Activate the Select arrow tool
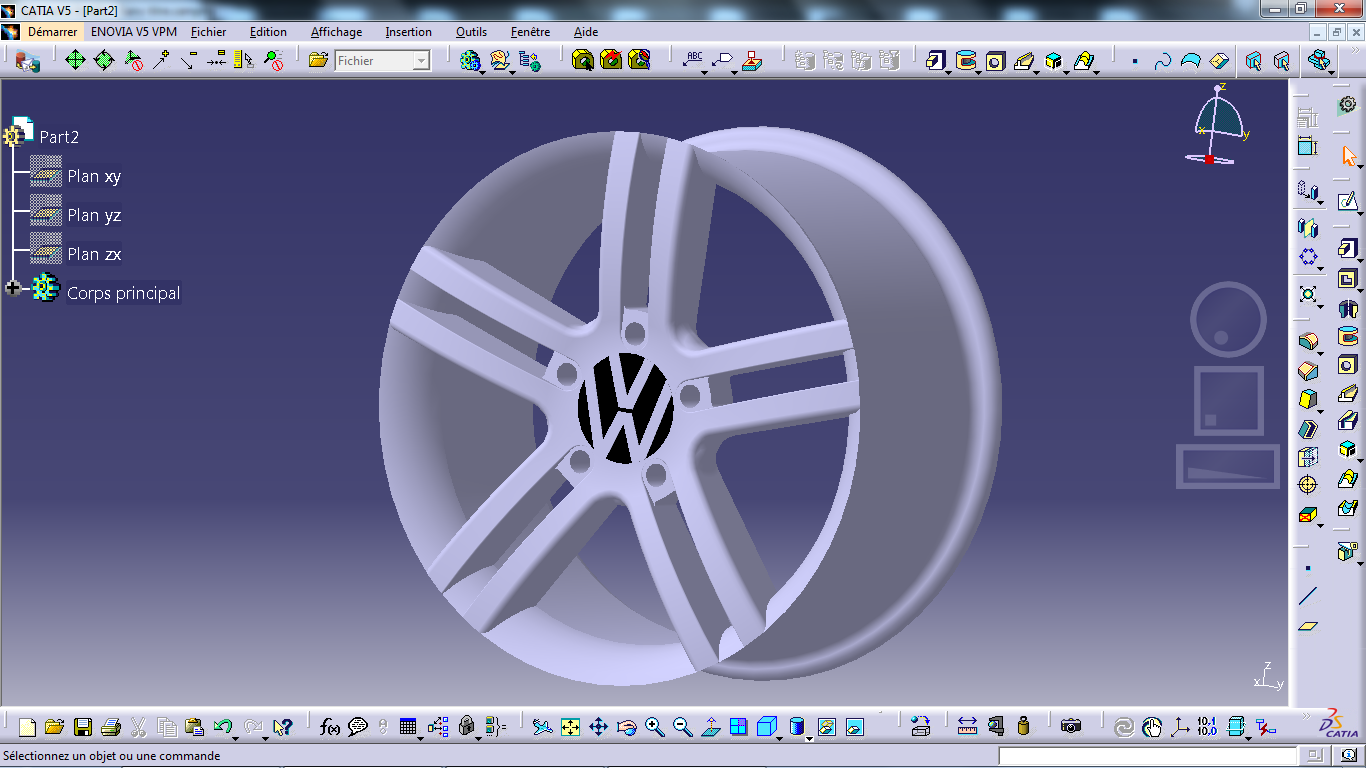1366x768 pixels. pyautogui.click(x=1348, y=157)
